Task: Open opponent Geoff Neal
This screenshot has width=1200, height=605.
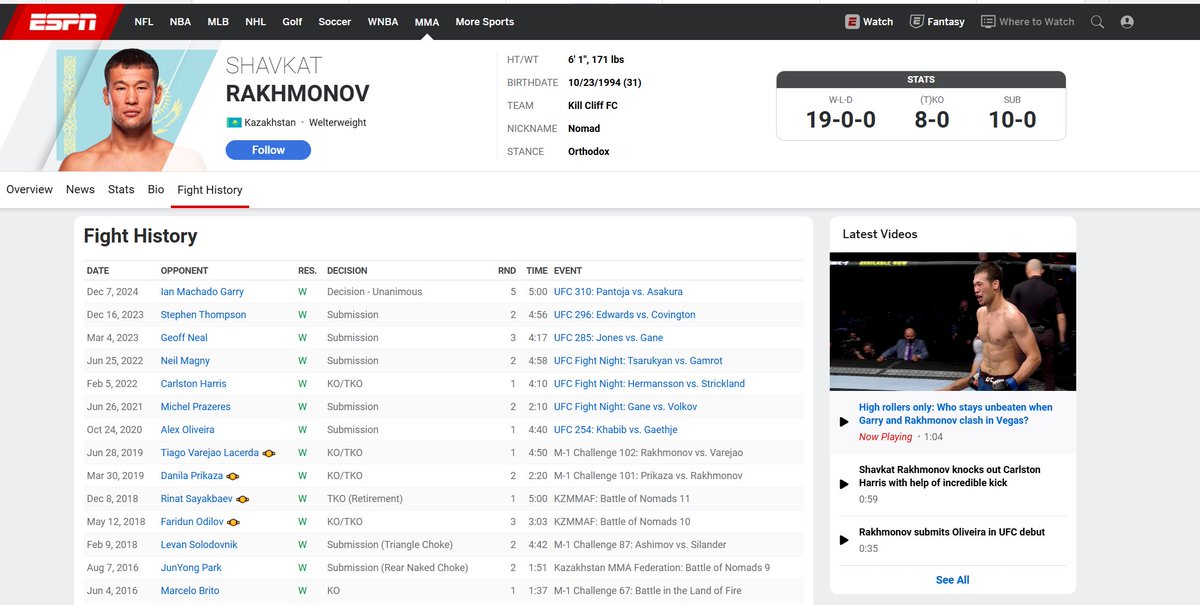Action: pos(184,338)
